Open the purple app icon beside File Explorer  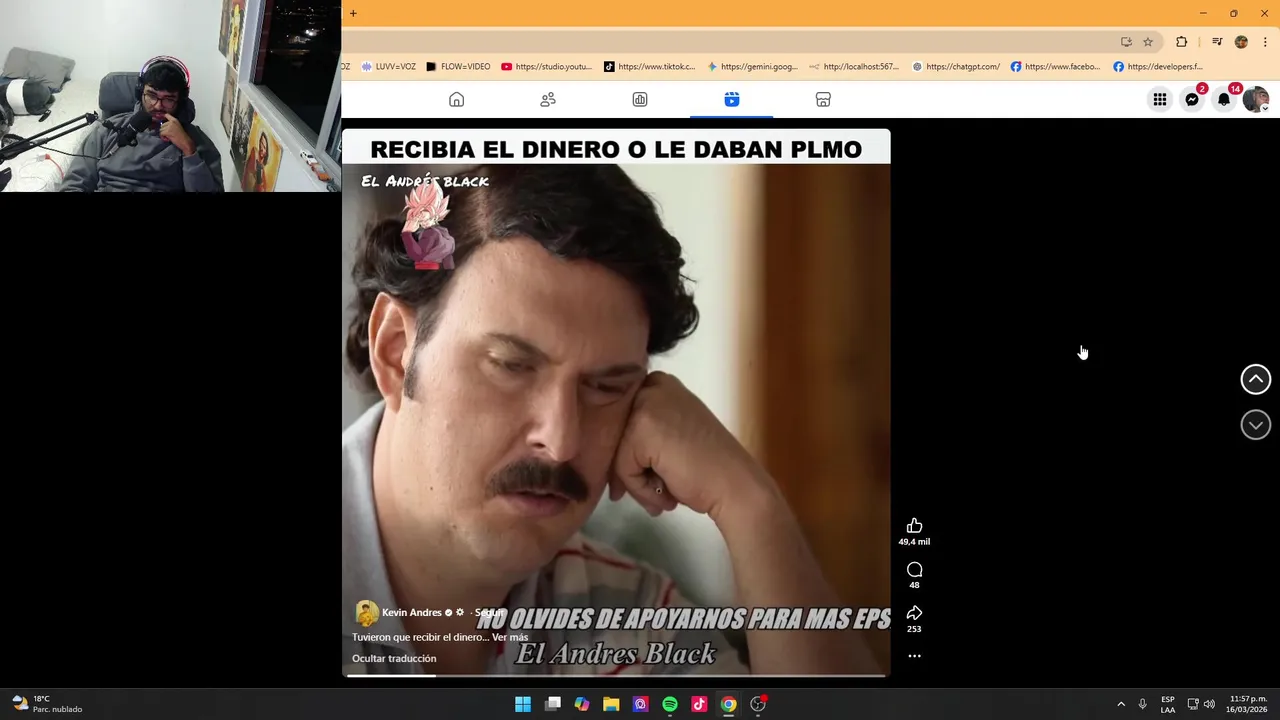click(x=641, y=704)
